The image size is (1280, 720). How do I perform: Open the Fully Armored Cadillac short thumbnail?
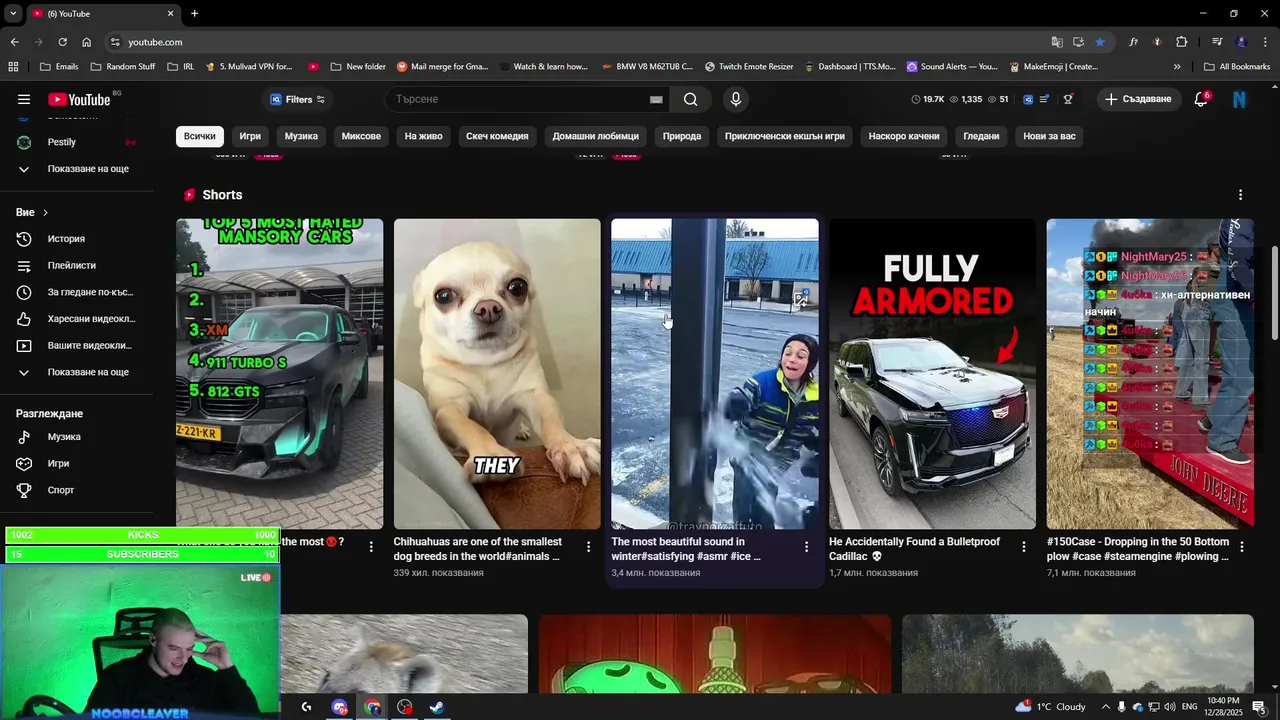[x=932, y=374]
